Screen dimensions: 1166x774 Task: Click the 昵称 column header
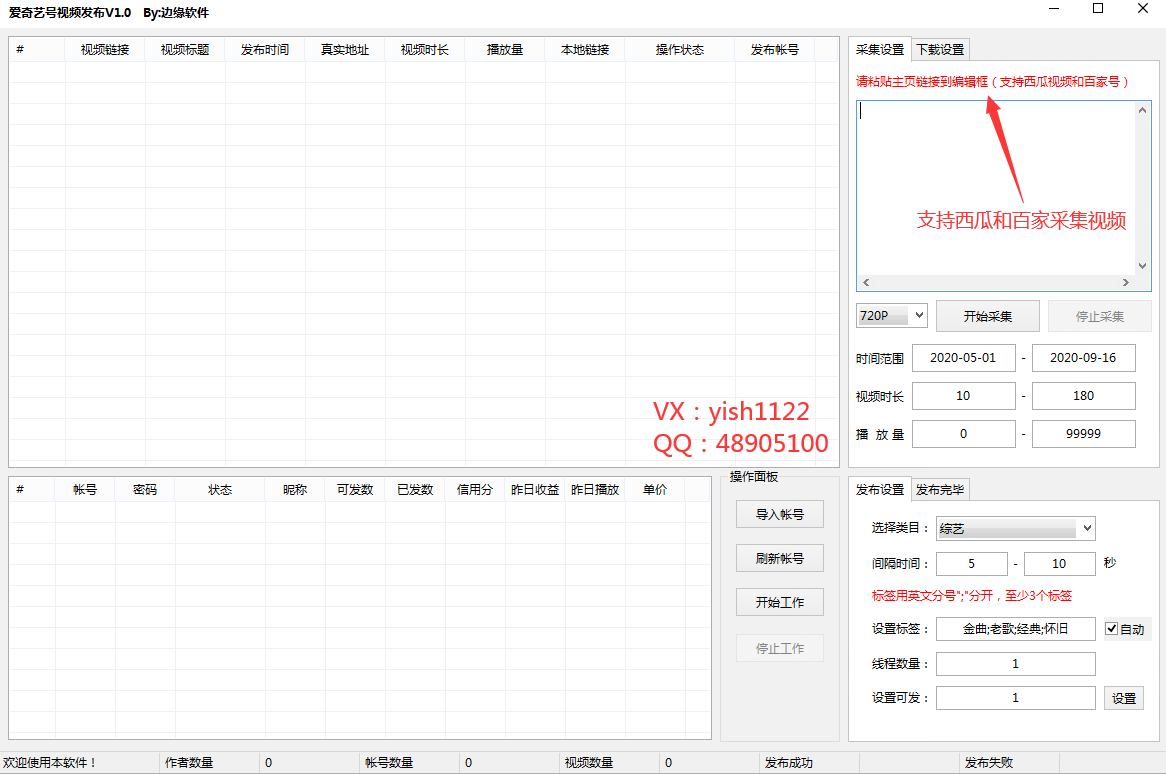point(295,489)
